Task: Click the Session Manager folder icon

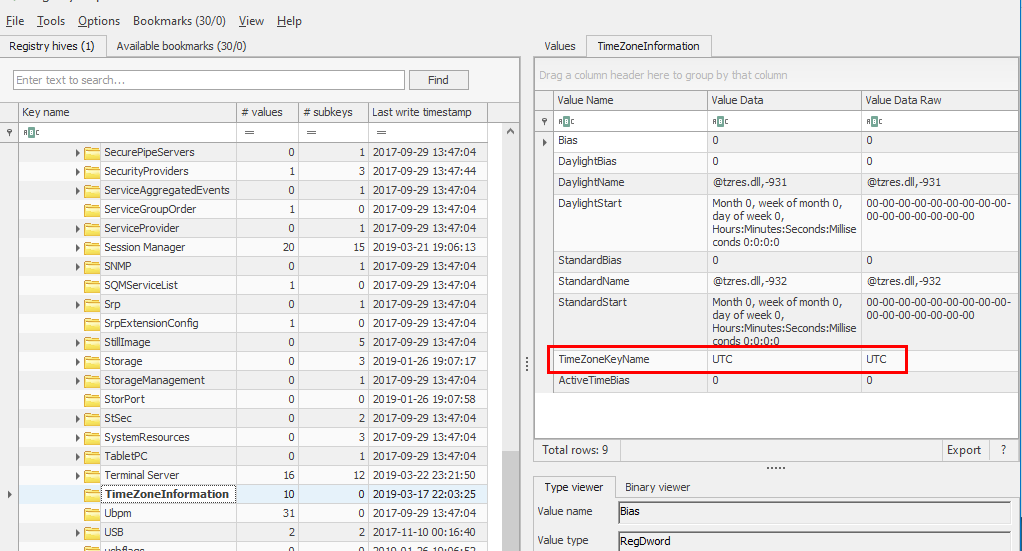Action: pos(92,247)
